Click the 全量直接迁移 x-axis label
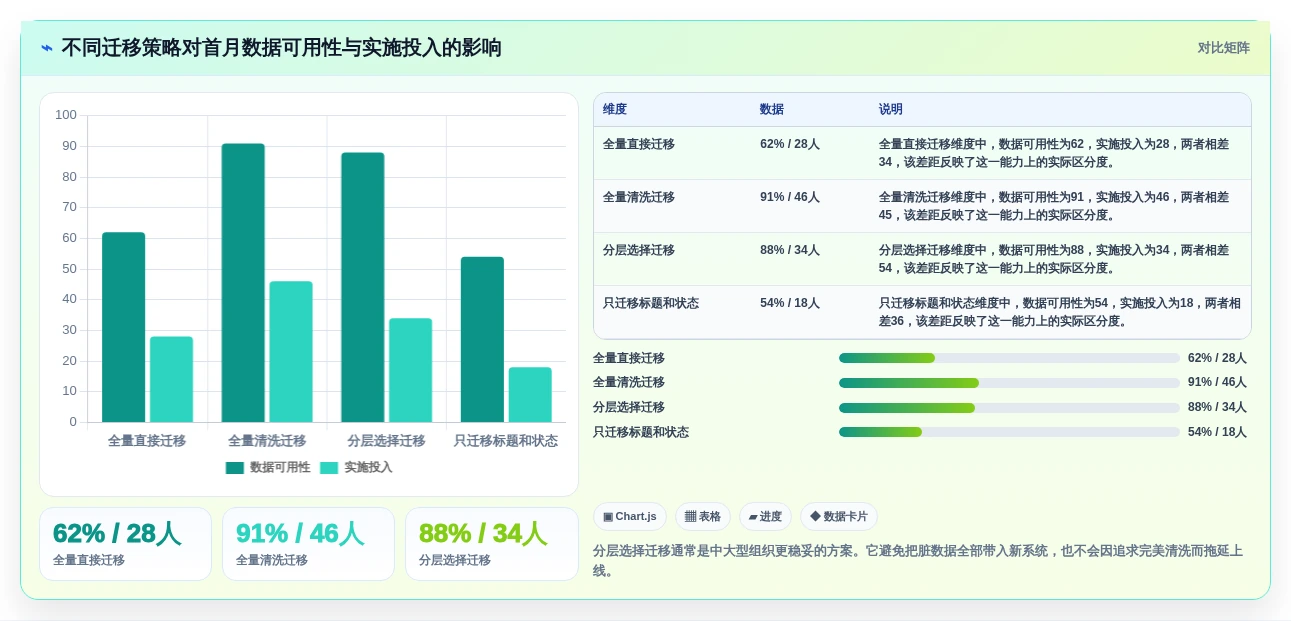1291x621 pixels. tap(147, 441)
